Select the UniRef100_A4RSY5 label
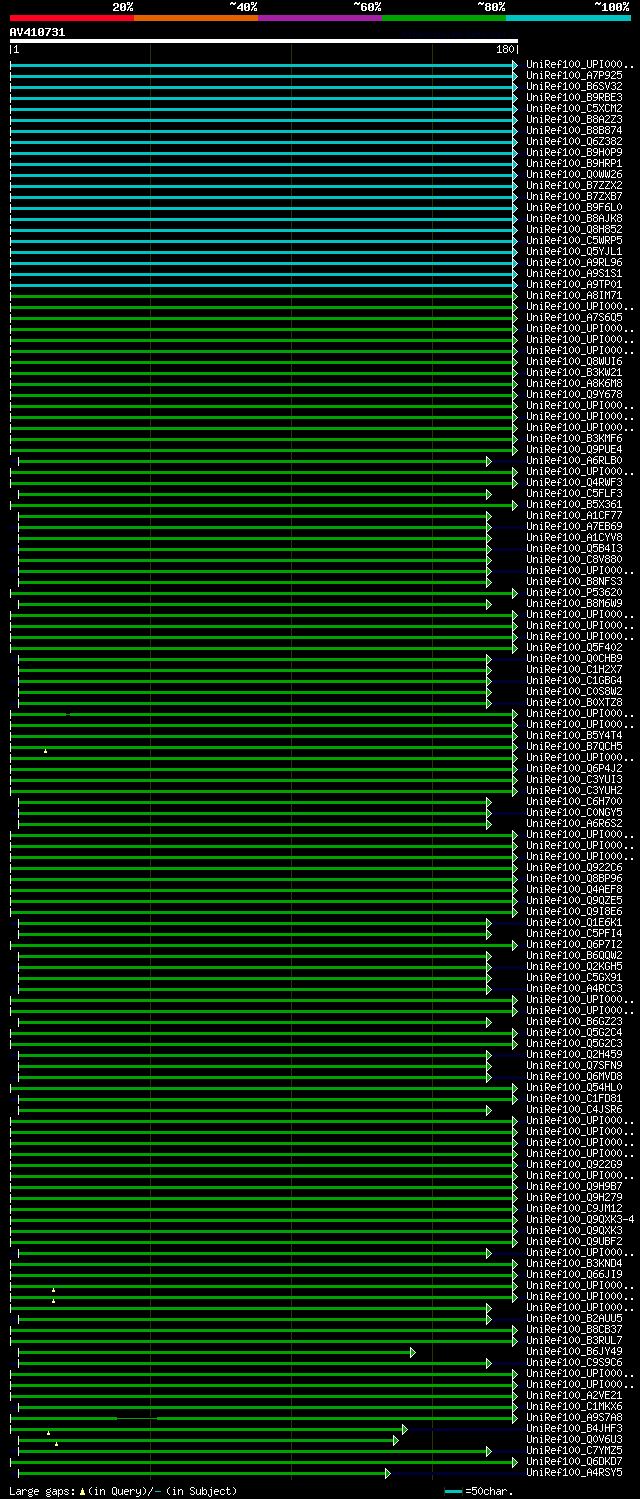Screen dimensions: 640x1499 click(x=574, y=1472)
